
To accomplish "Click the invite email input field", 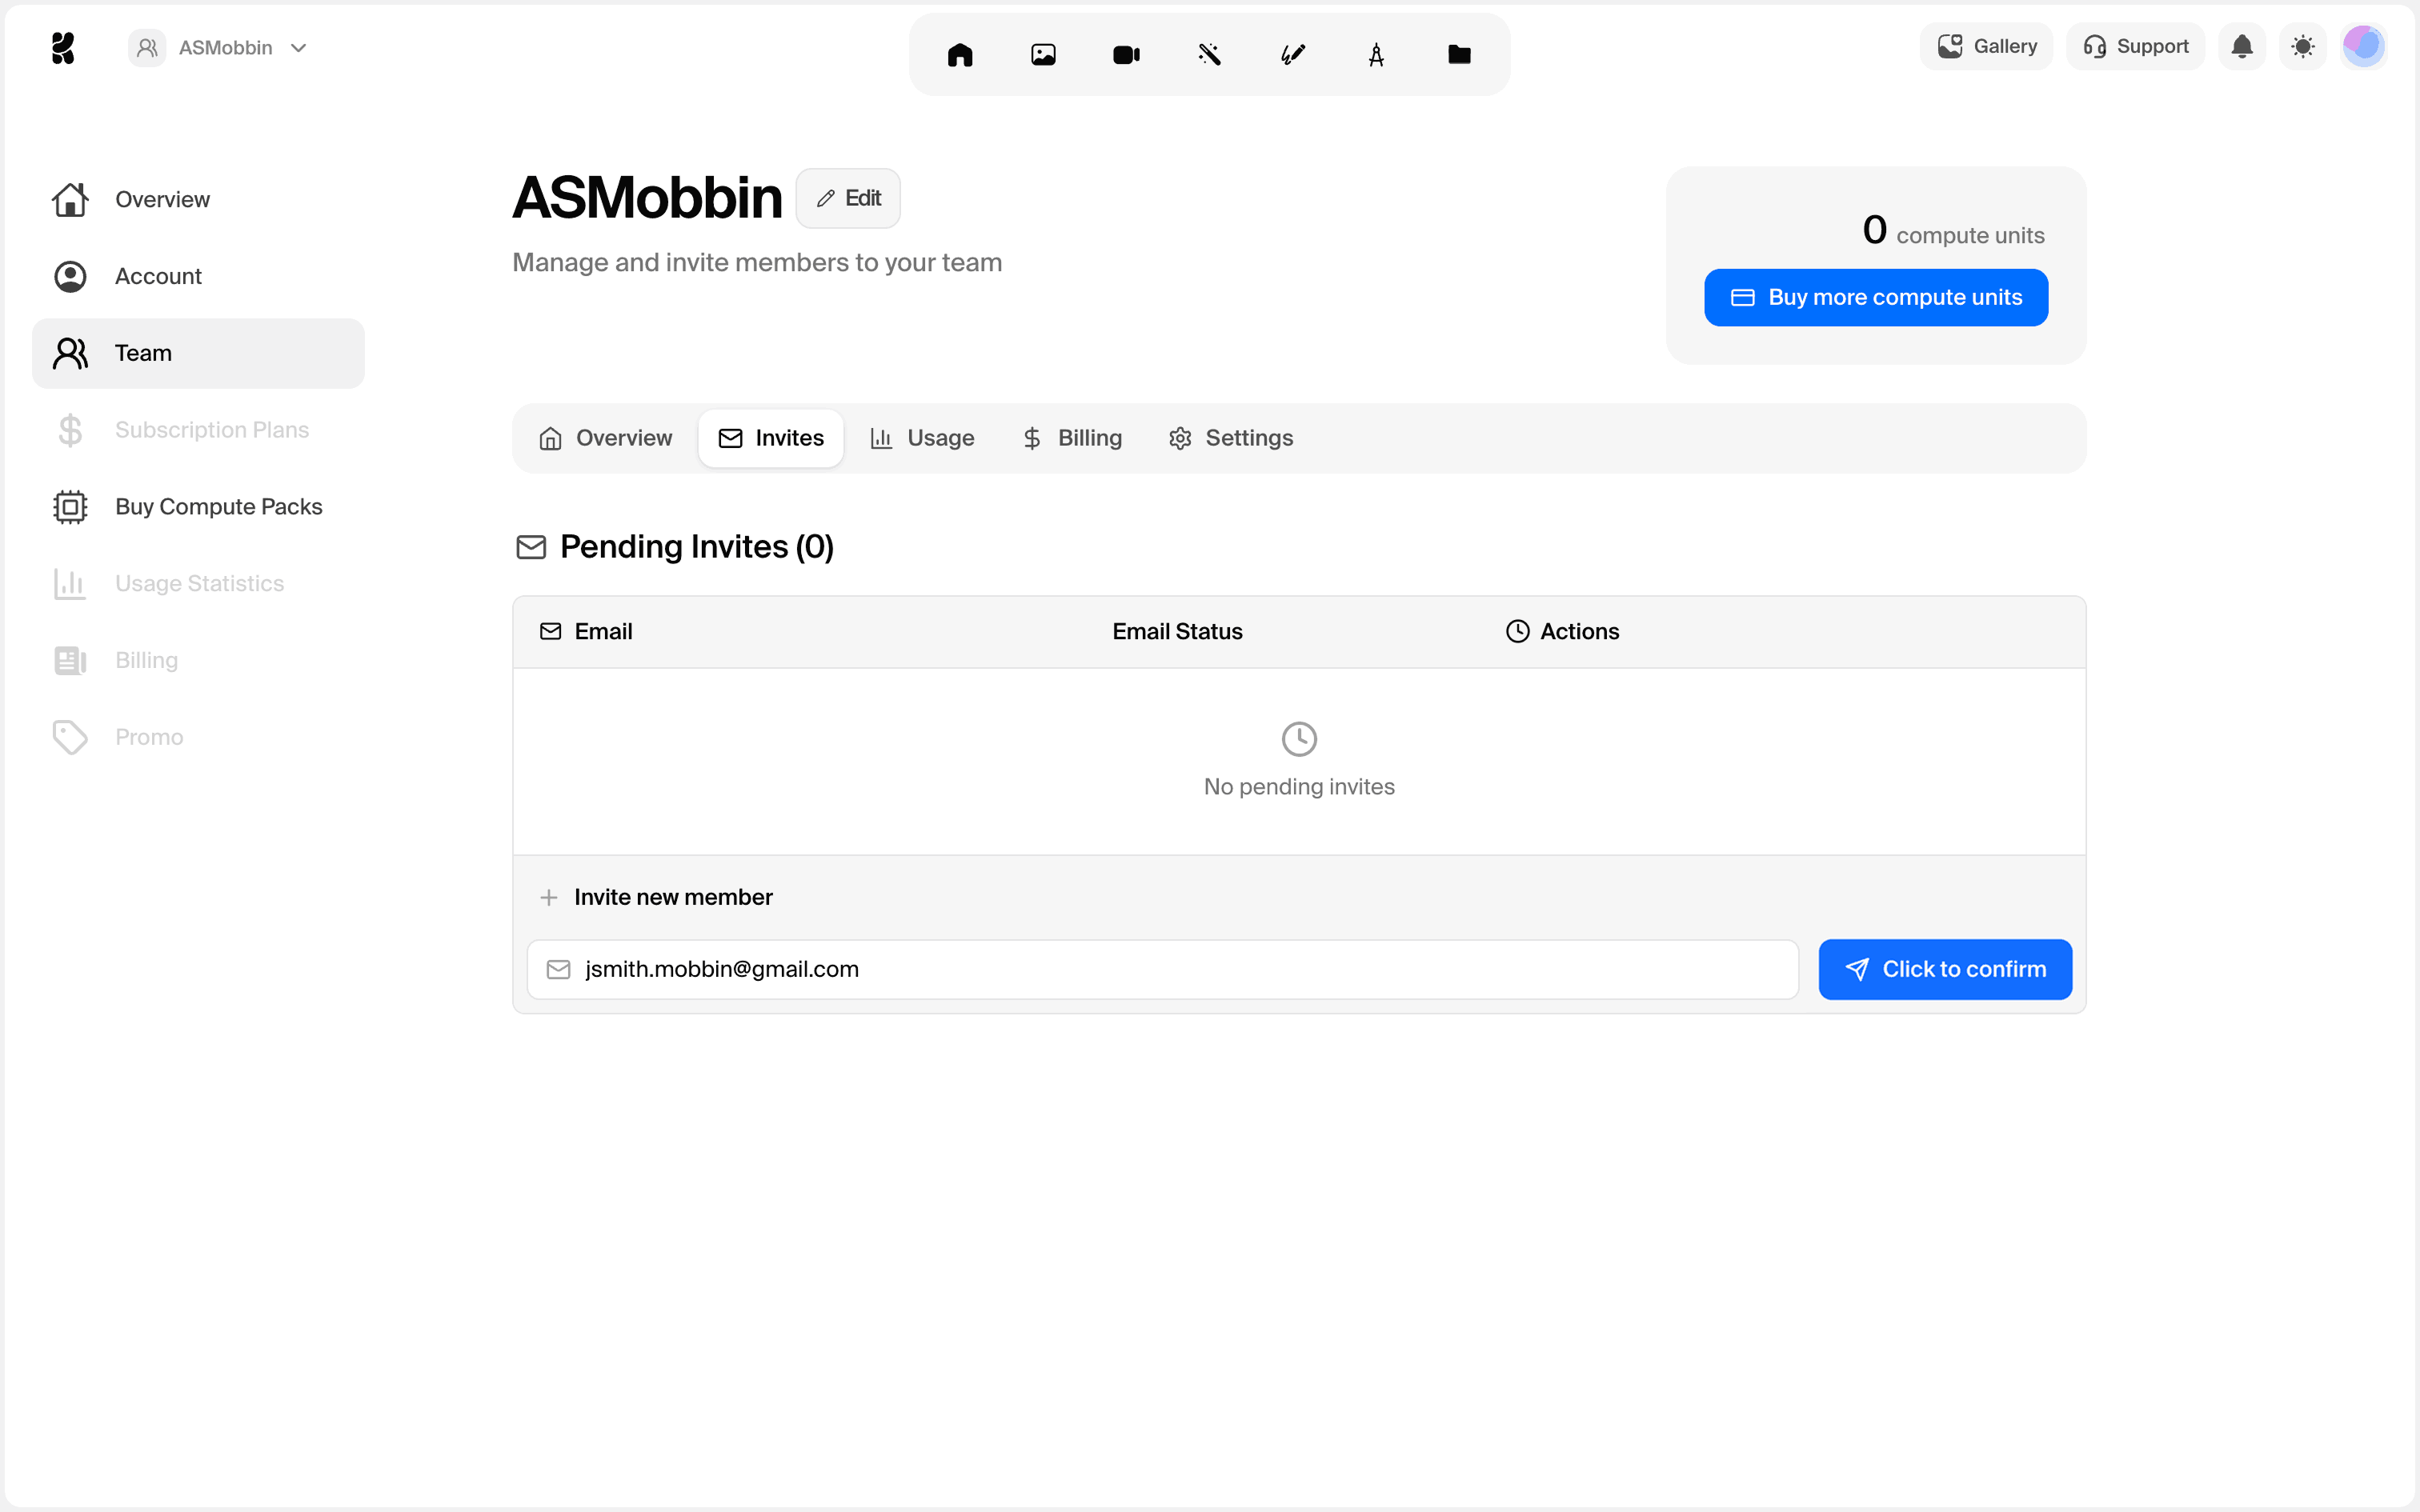I will click(x=1162, y=969).
